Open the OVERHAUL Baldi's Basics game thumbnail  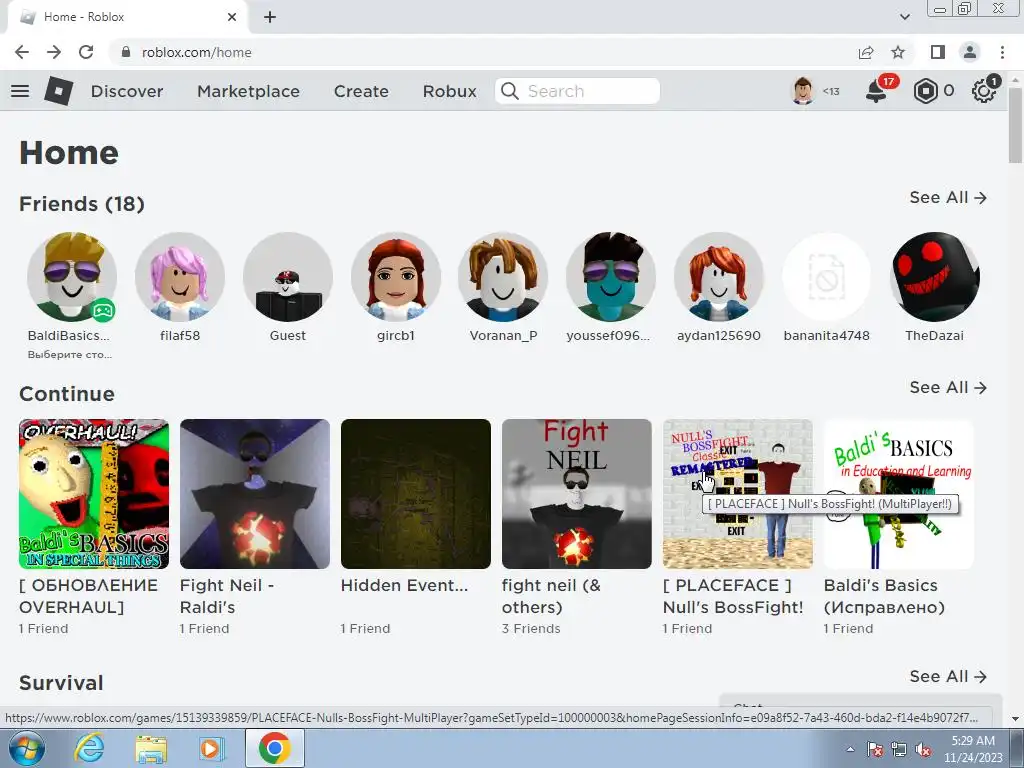click(x=94, y=494)
